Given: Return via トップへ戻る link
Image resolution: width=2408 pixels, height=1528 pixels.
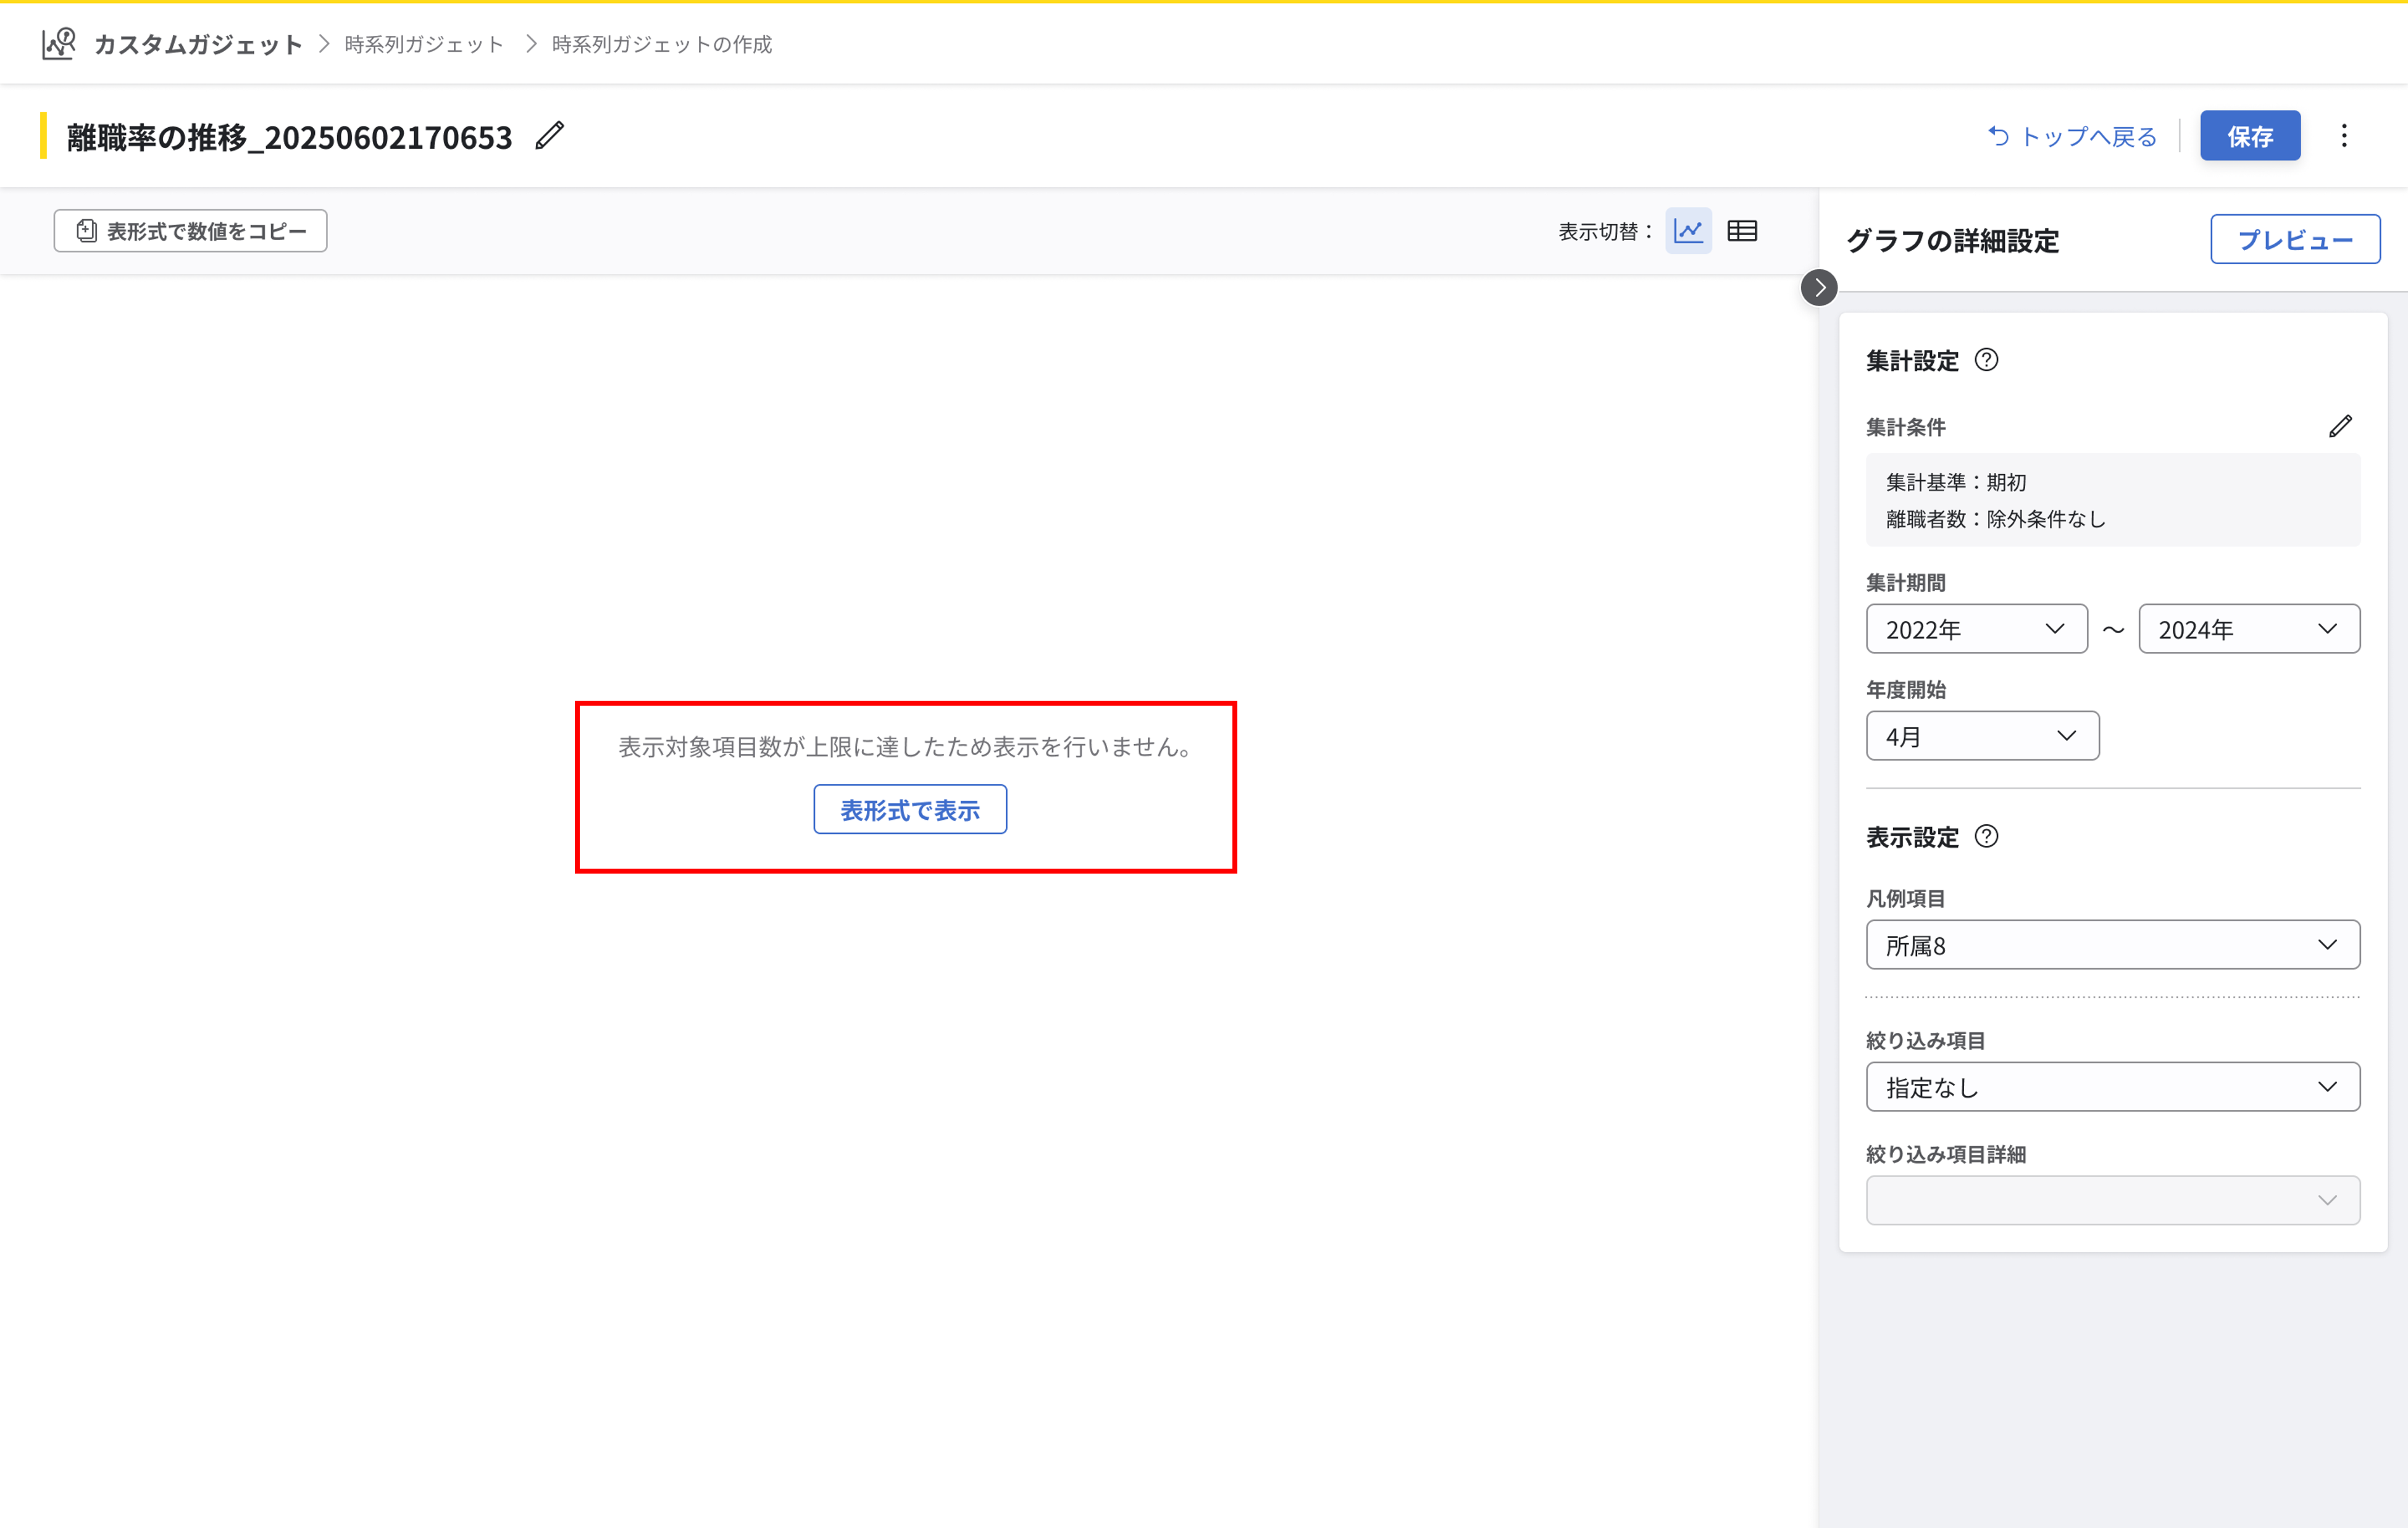Looking at the screenshot, I should click(2072, 136).
